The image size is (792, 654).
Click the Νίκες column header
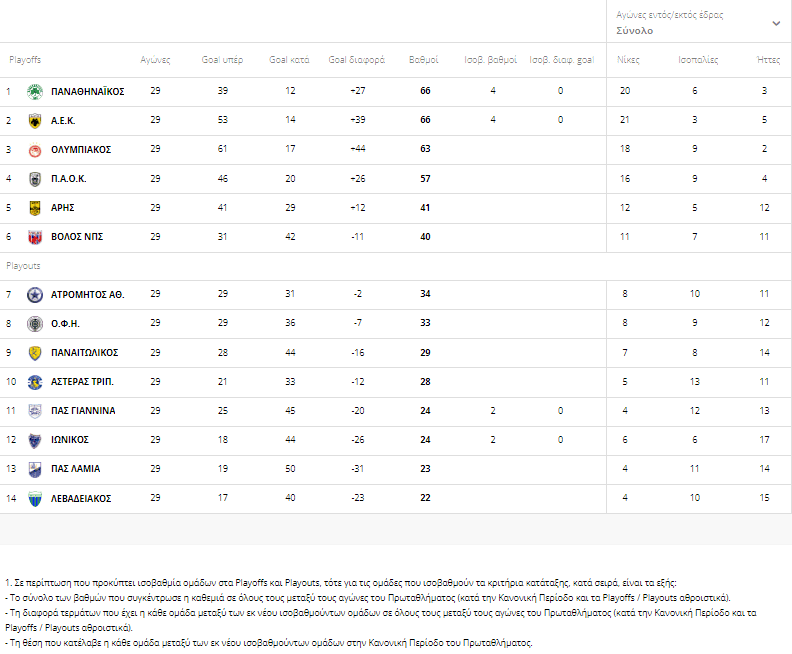coord(628,60)
